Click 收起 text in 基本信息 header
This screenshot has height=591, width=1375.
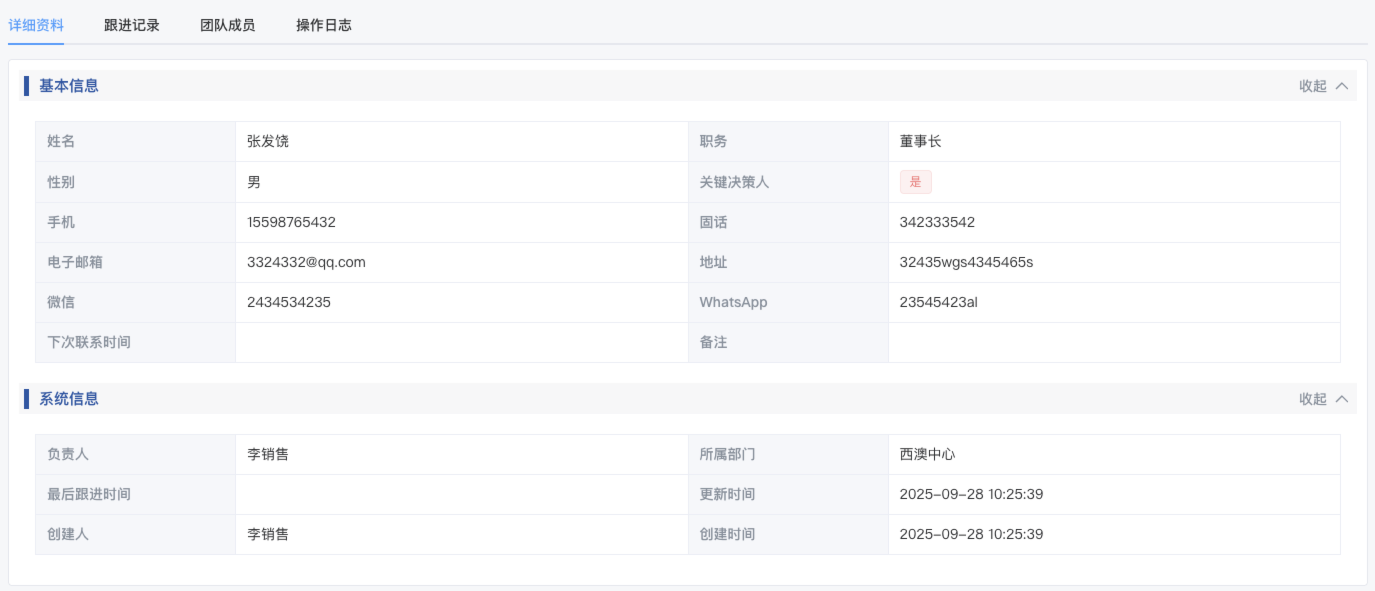click(1312, 86)
